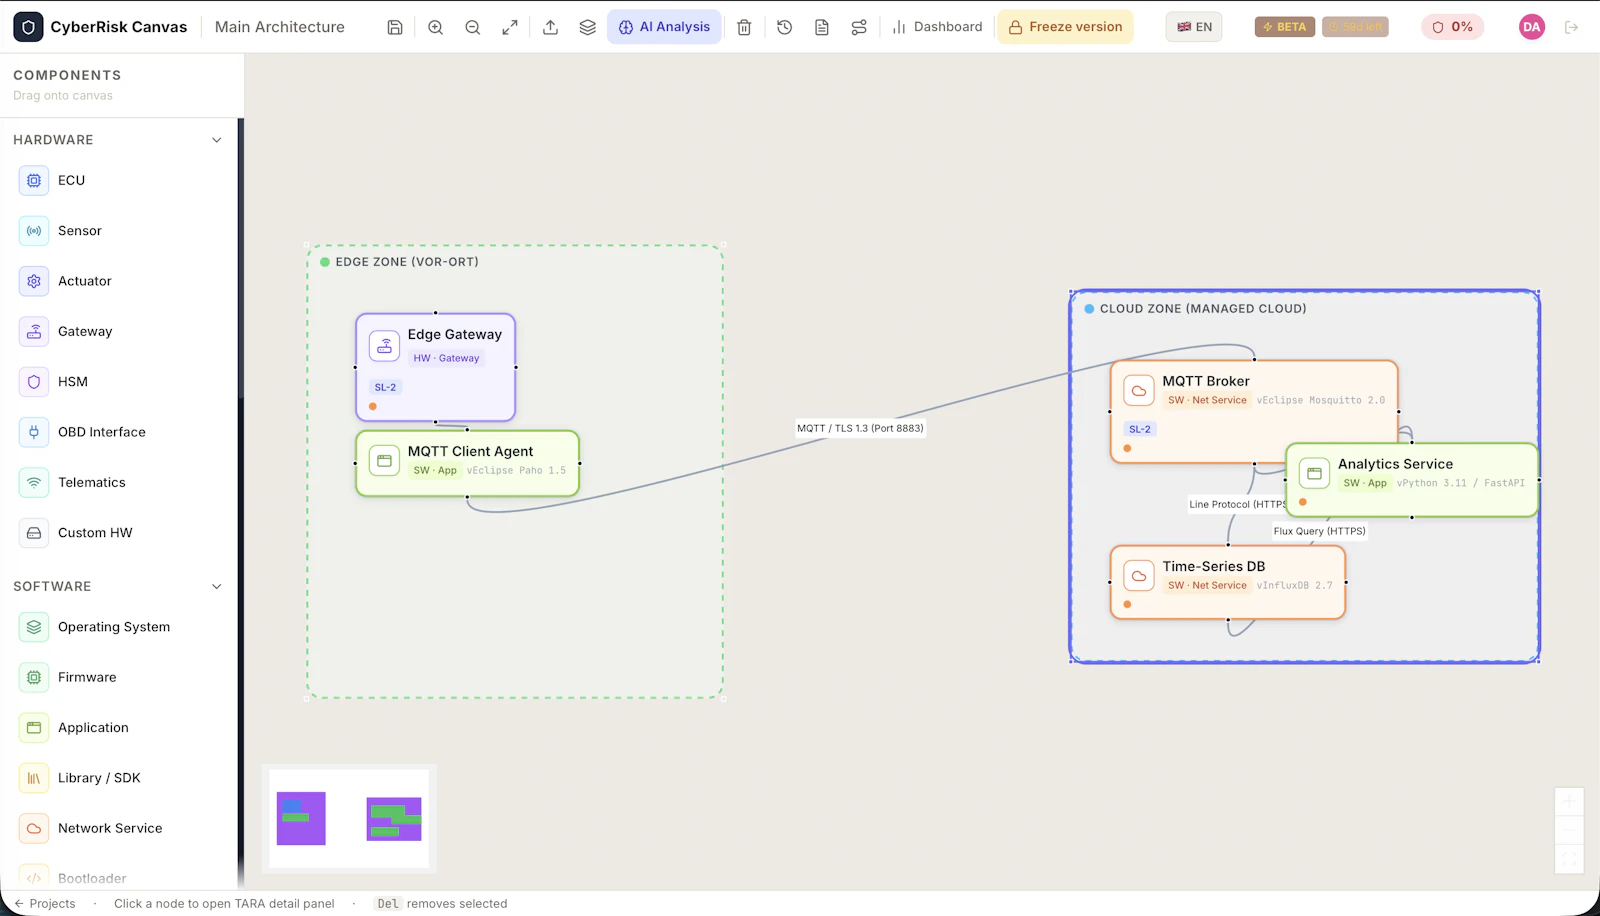Image resolution: width=1600 pixels, height=916 pixels.
Task: Click the 0% risk shield indicator
Action: tap(1452, 27)
